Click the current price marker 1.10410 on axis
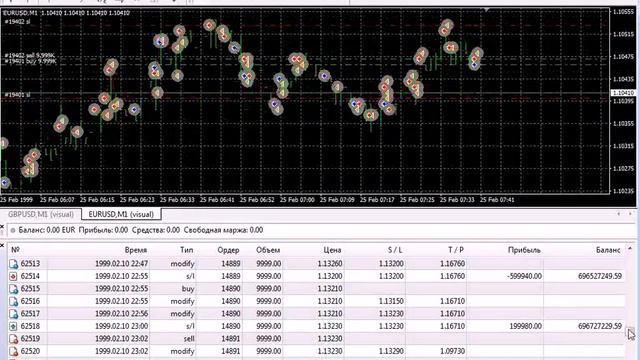This screenshot has width=640, height=360. tap(623, 93)
